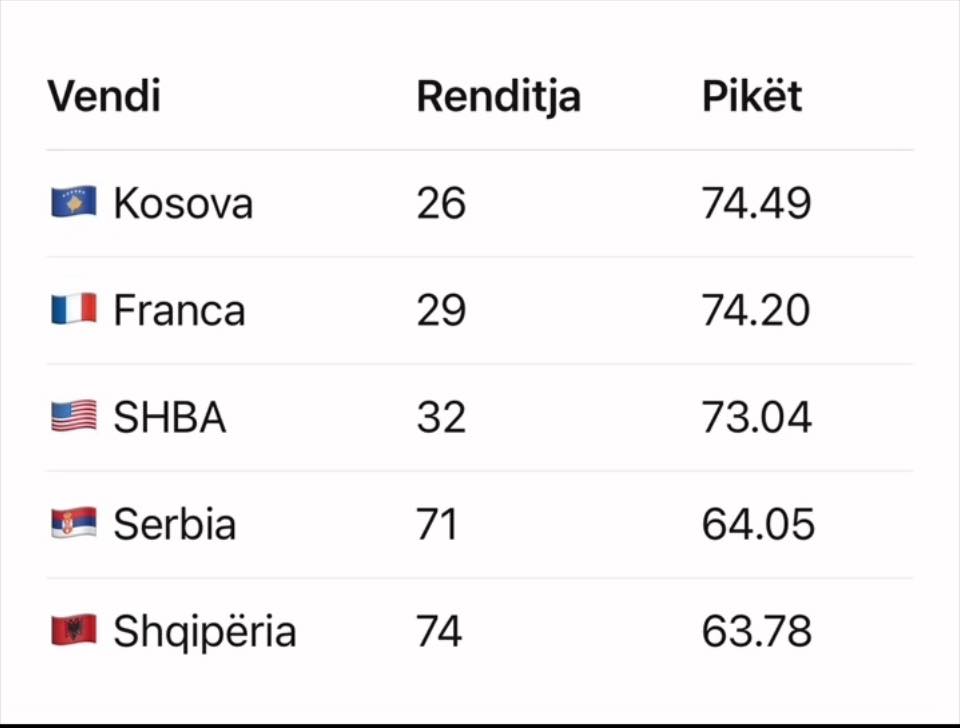
Task: Select the Serbia country name
Action: point(175,525)
